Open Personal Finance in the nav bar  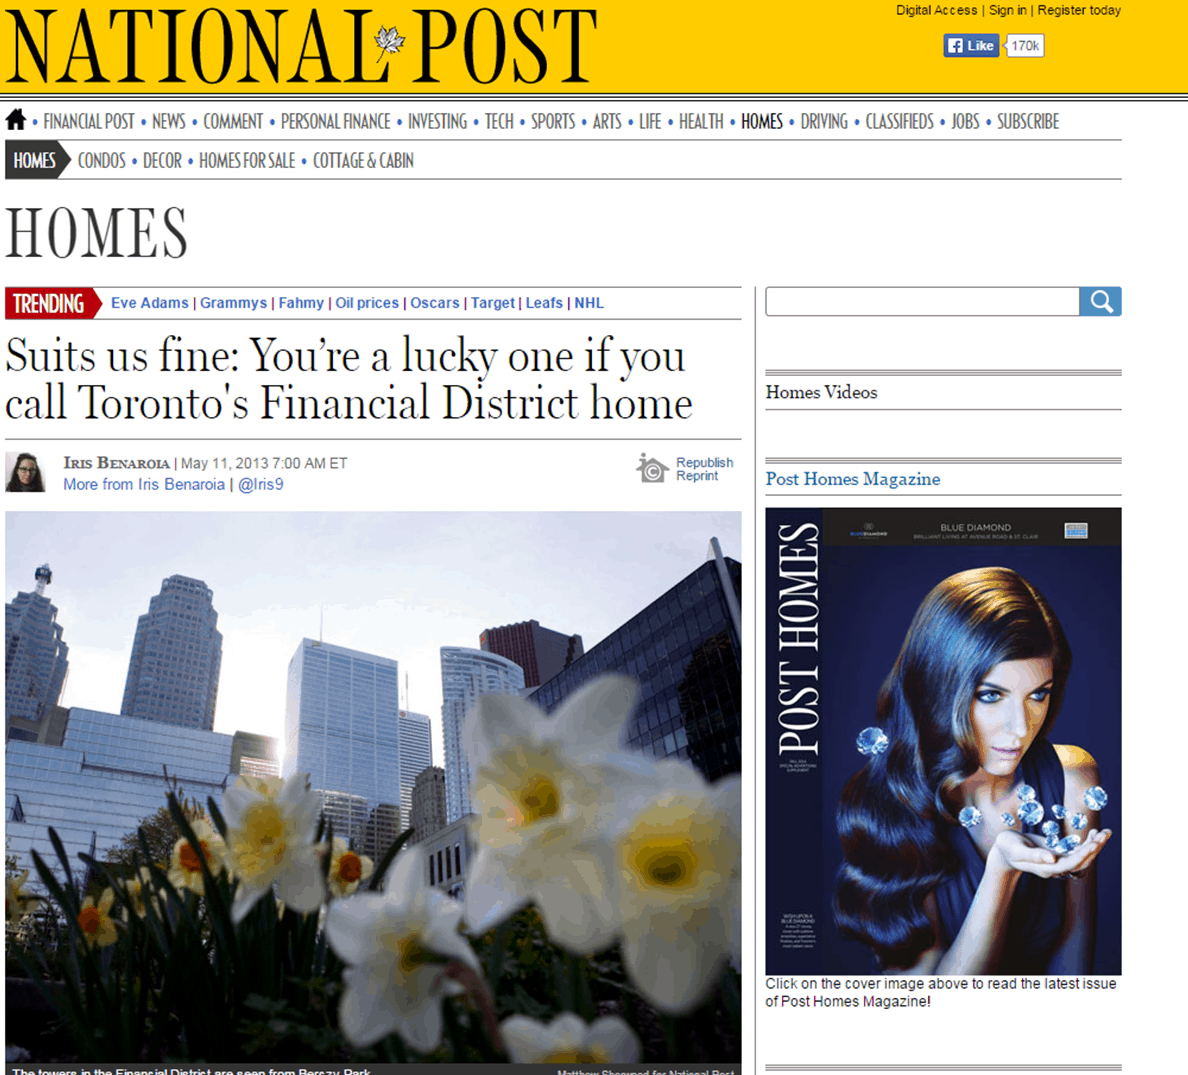tap(336, 121)
